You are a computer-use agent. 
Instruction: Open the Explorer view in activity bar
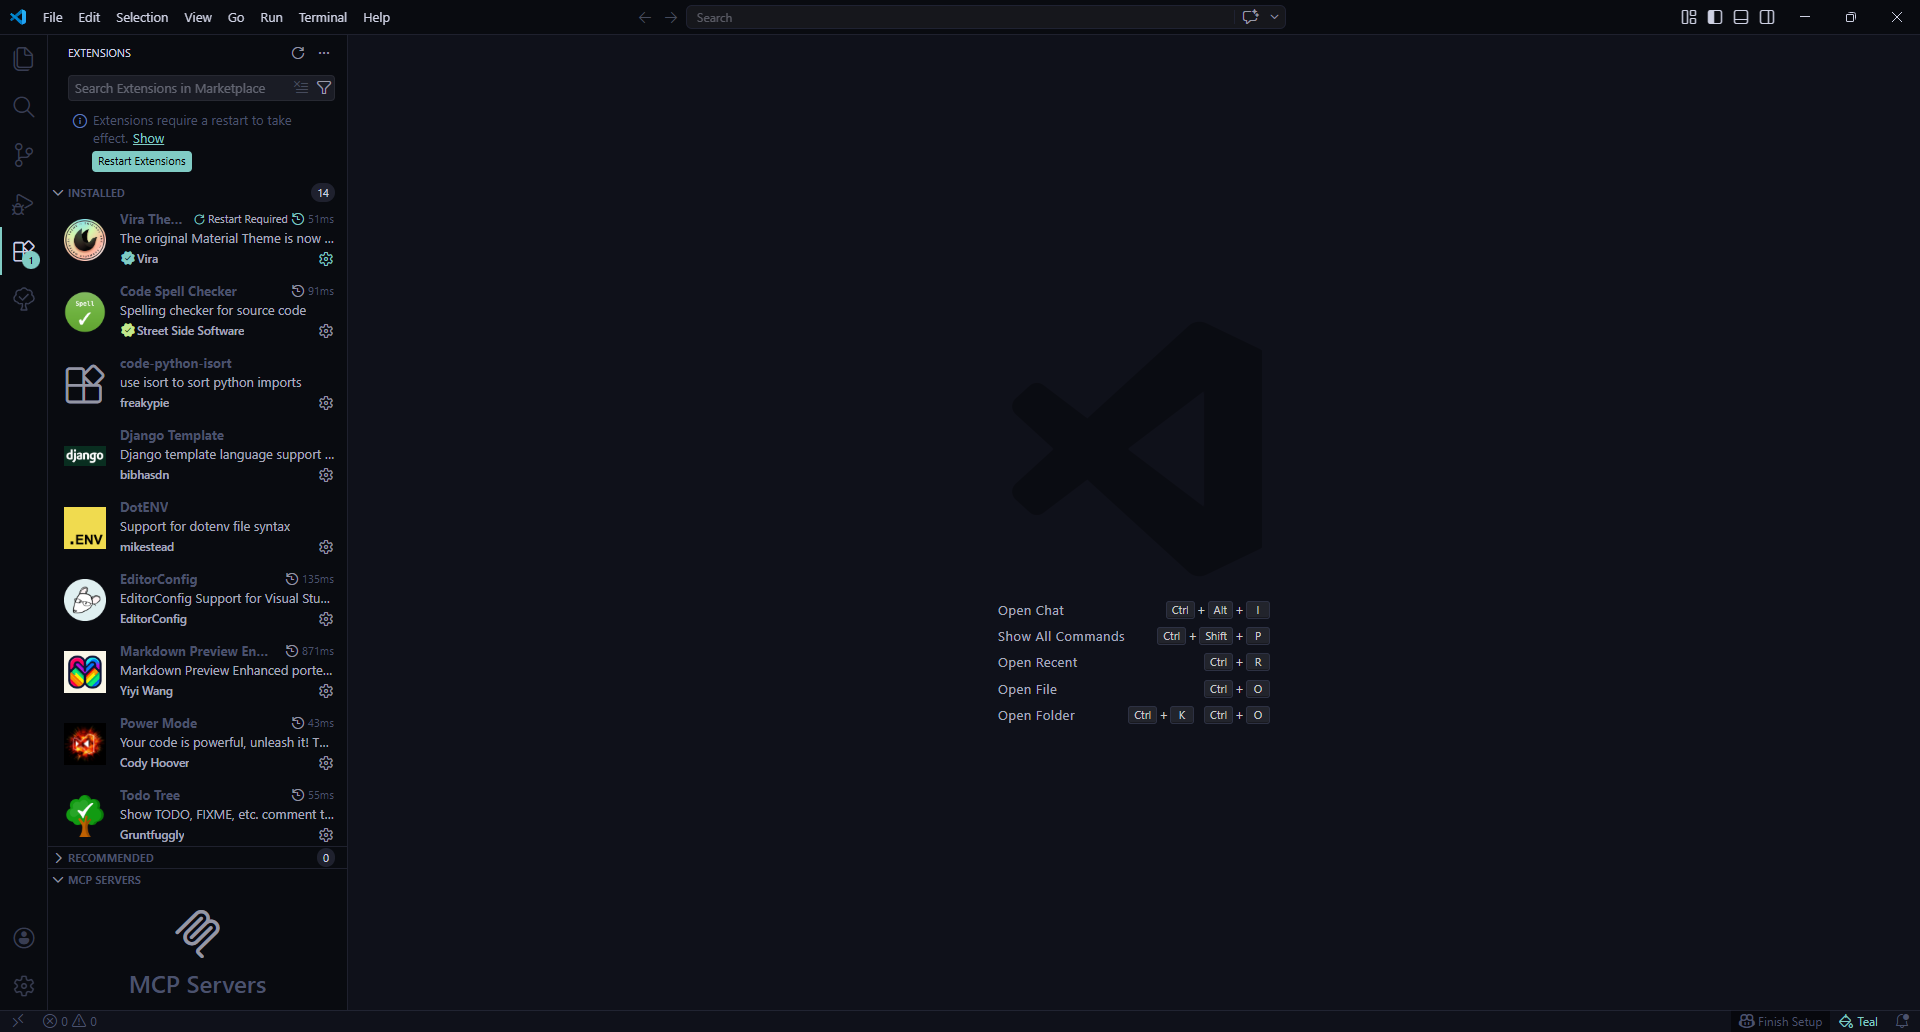click(23, 59)
